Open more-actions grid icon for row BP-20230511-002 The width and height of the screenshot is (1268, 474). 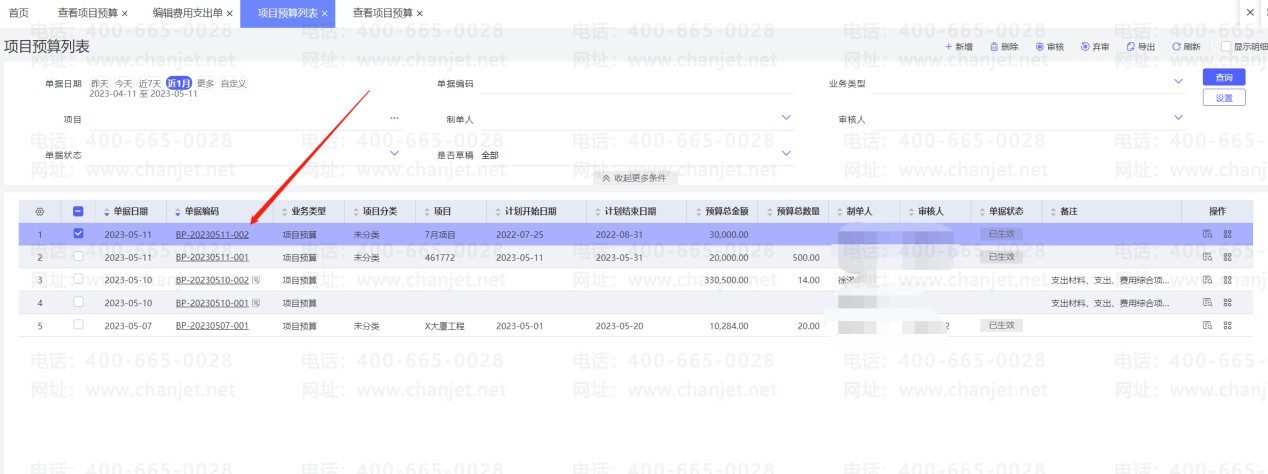(1227, 234)
